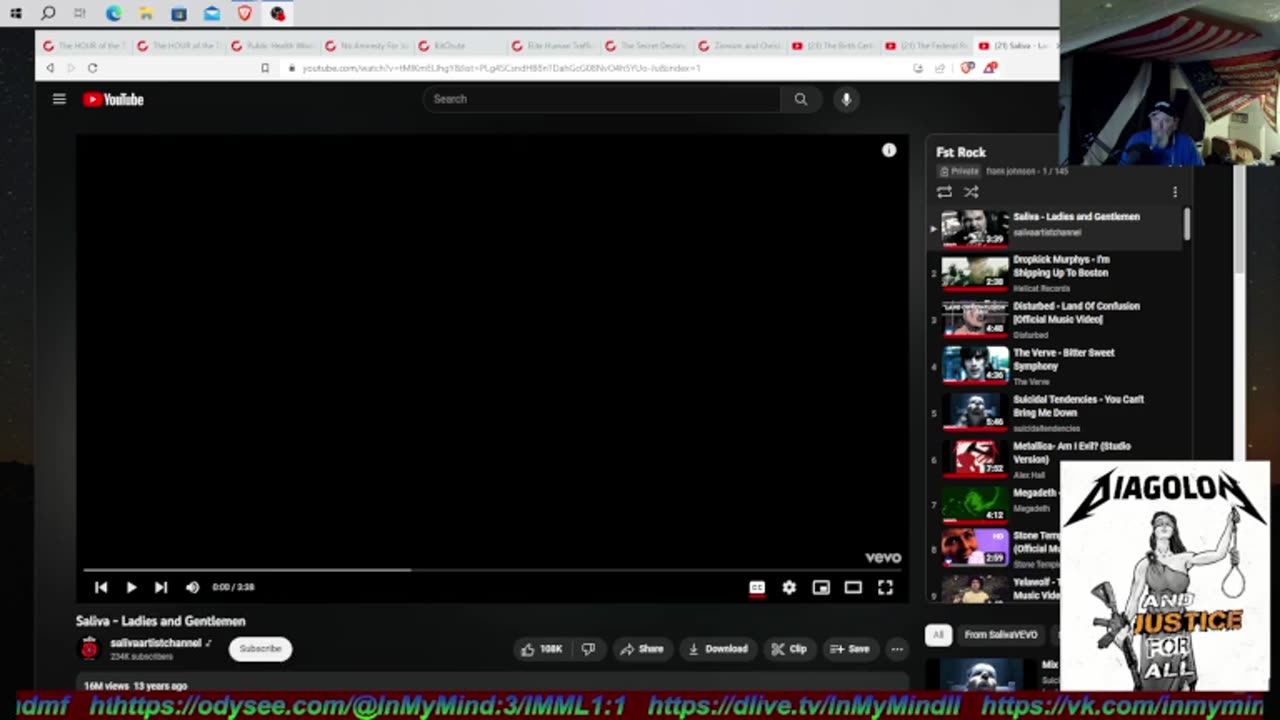Image resolution: width=1280 pixels, height=720 pixels.
Task: Play Metallica - Am I Evil? (Studio Version)
Action: pos(1055,458)
